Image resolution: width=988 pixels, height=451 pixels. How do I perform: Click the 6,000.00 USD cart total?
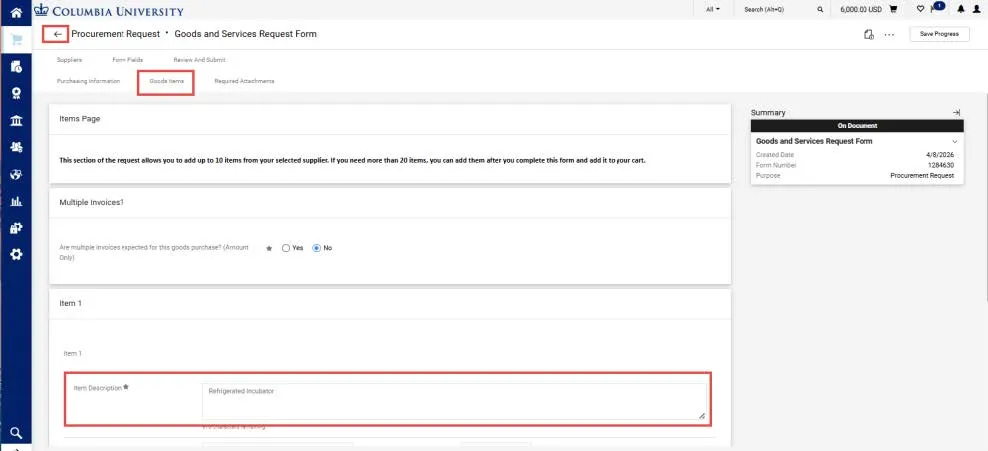[861, 9]
